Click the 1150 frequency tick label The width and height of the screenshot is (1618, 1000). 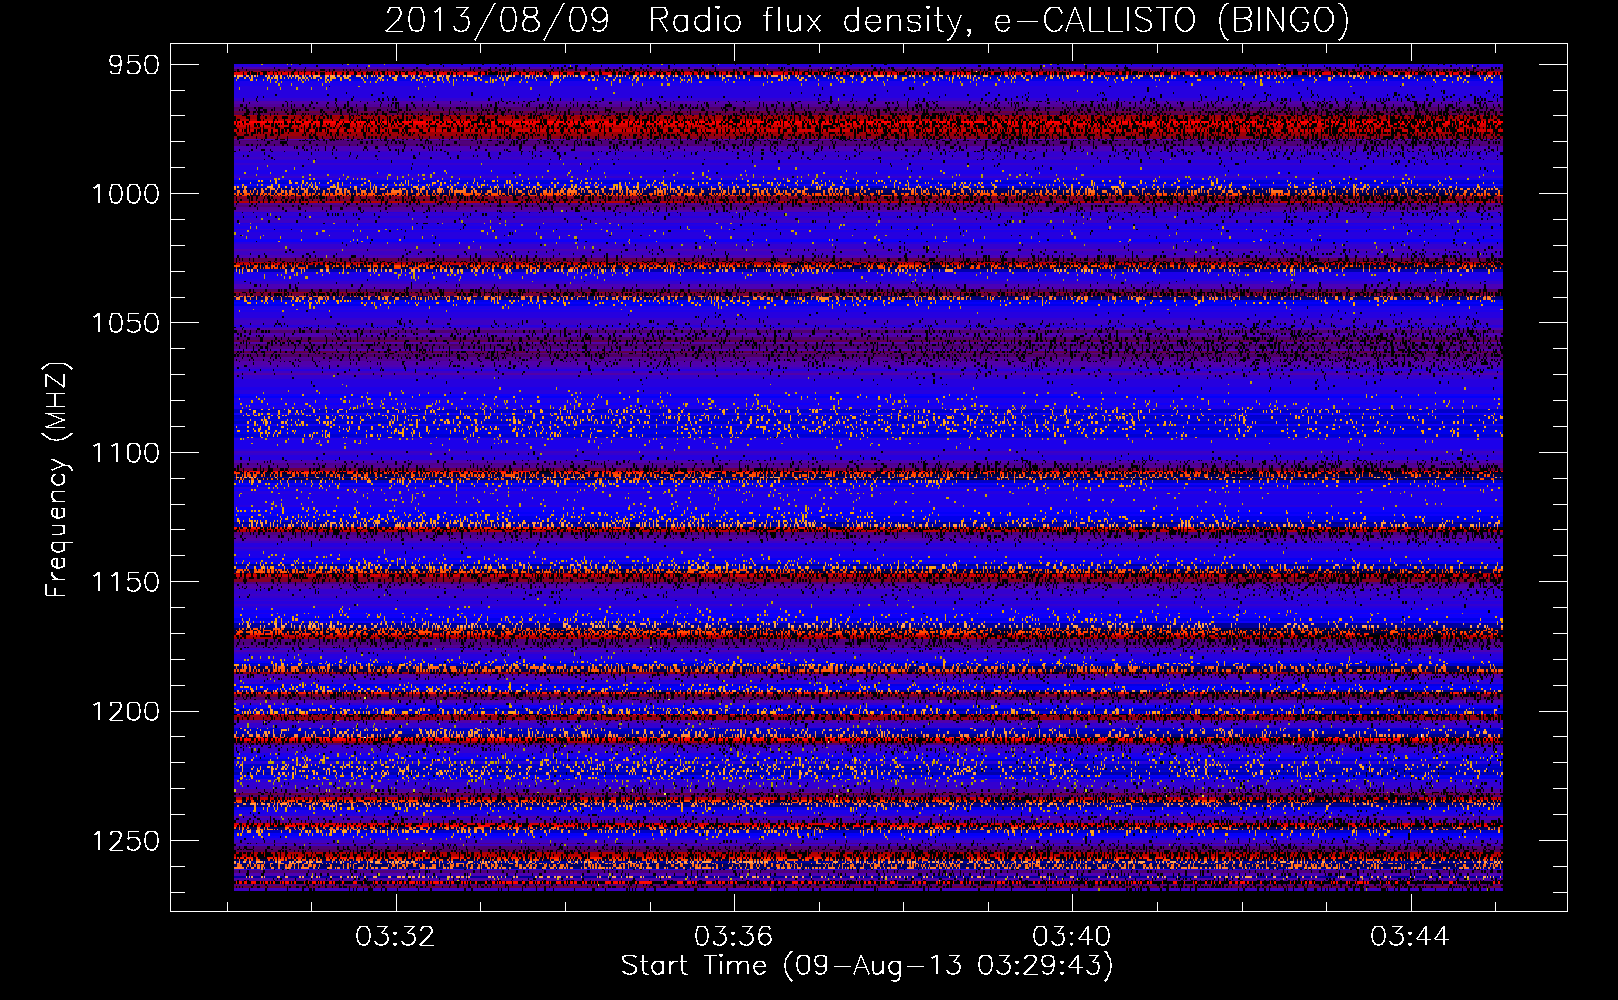click(x=125, y=582)
